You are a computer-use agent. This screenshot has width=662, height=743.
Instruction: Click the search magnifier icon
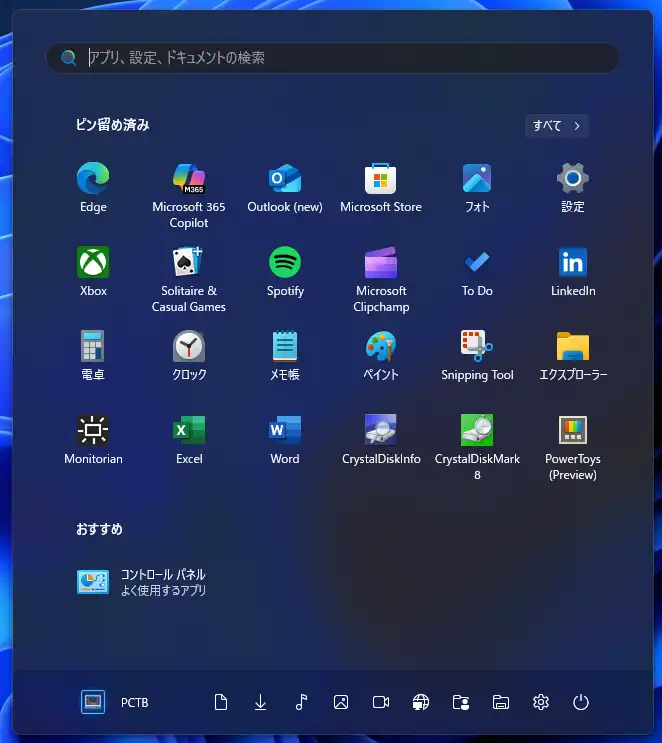coord(69,58)
